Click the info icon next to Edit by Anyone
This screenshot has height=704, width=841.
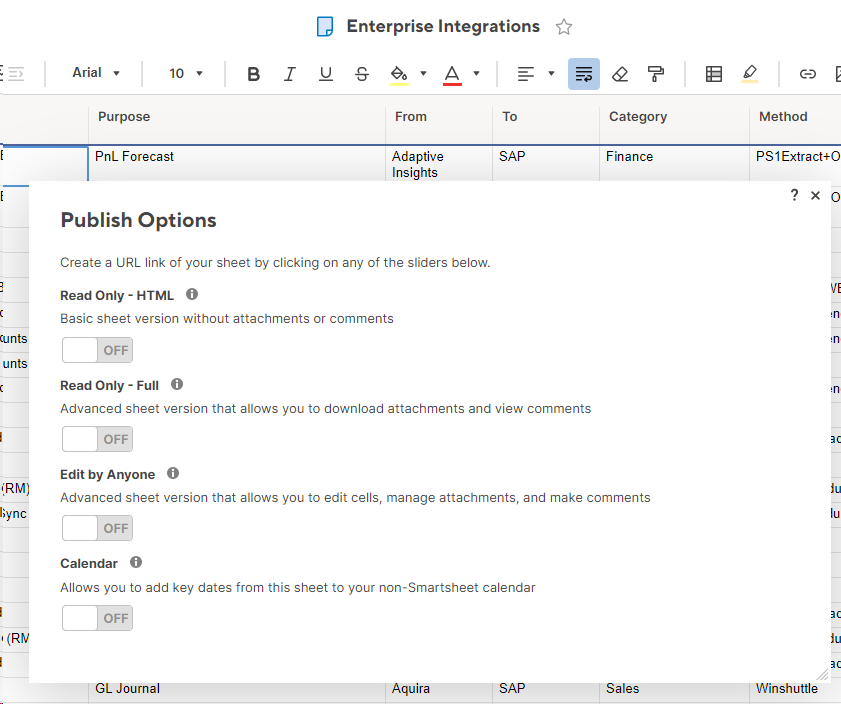coord(173,473)
